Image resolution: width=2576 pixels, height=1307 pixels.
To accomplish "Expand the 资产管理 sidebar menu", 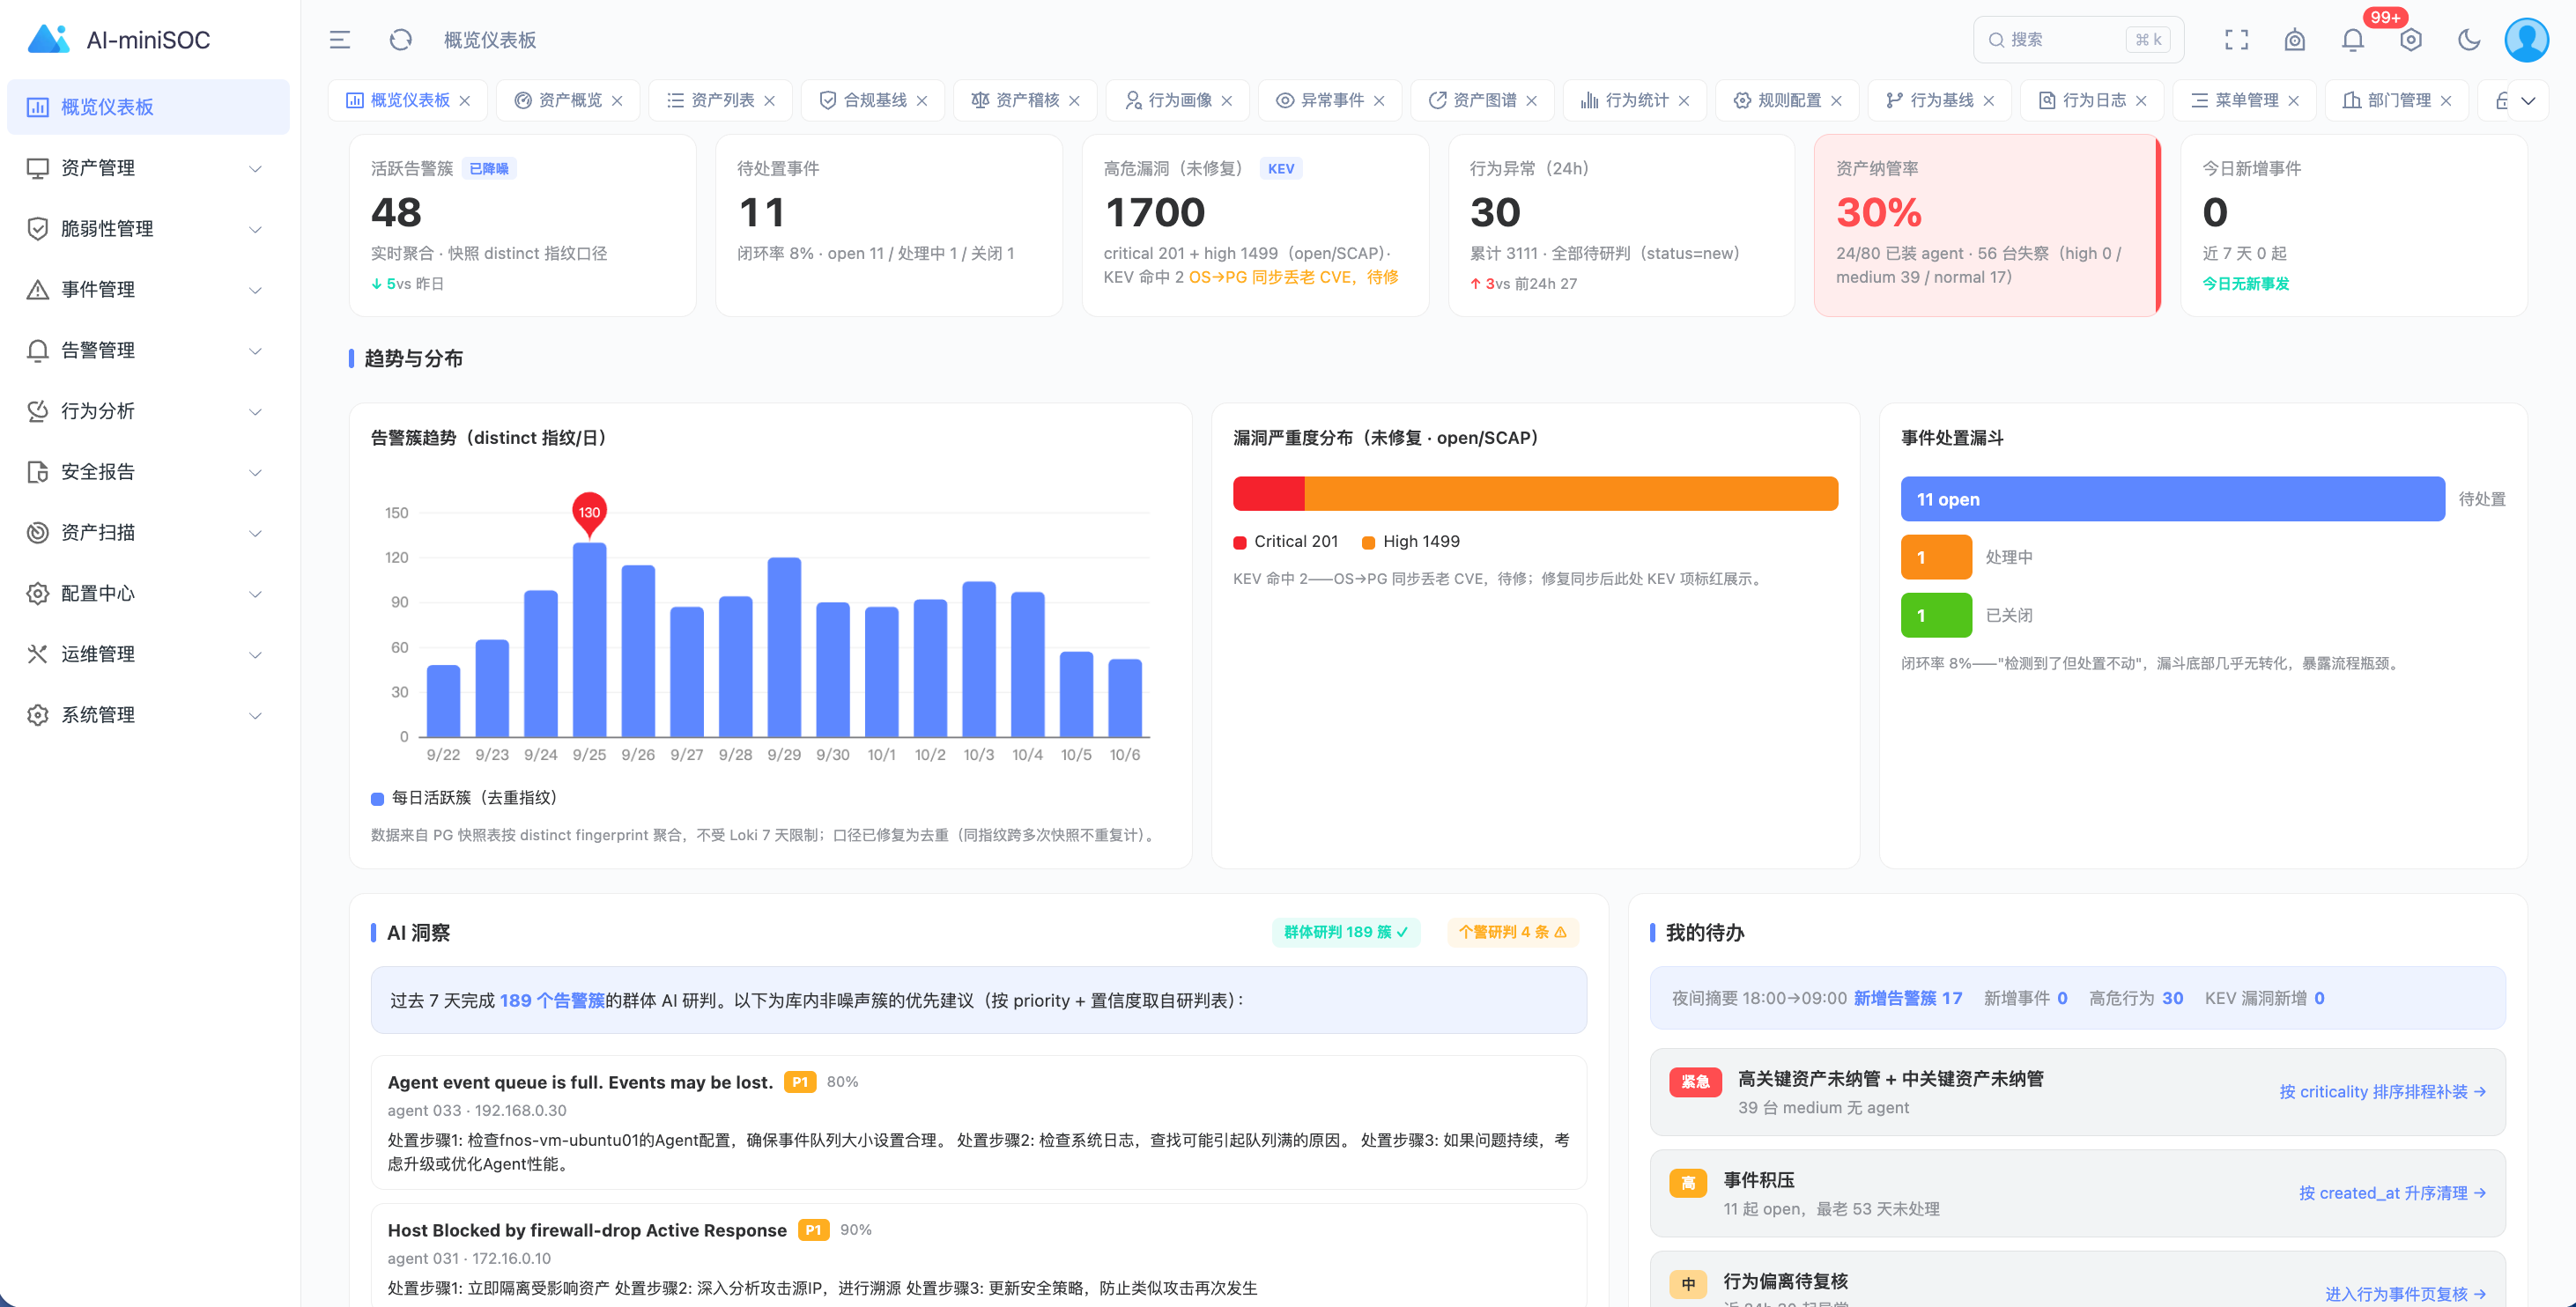I will pyautogui.click(x=148, y=168).
